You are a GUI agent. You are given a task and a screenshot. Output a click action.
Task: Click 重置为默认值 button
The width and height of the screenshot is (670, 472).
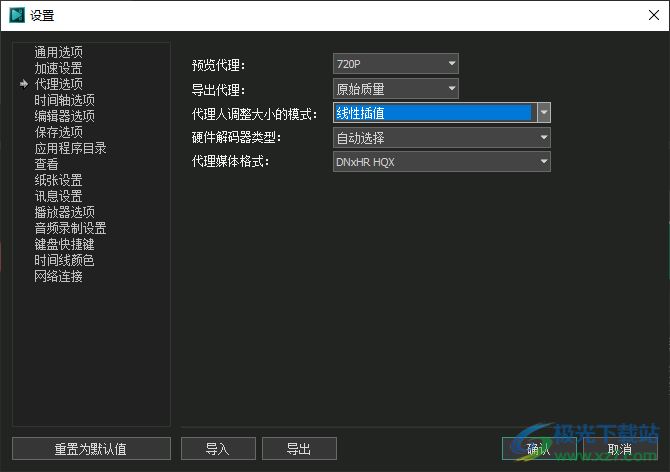click(x=91, y=449)
